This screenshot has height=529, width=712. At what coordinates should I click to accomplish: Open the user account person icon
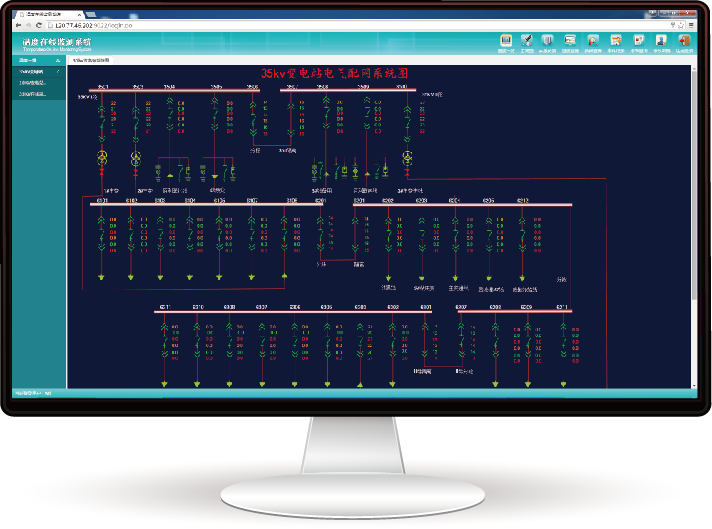[x=661, y=41]
